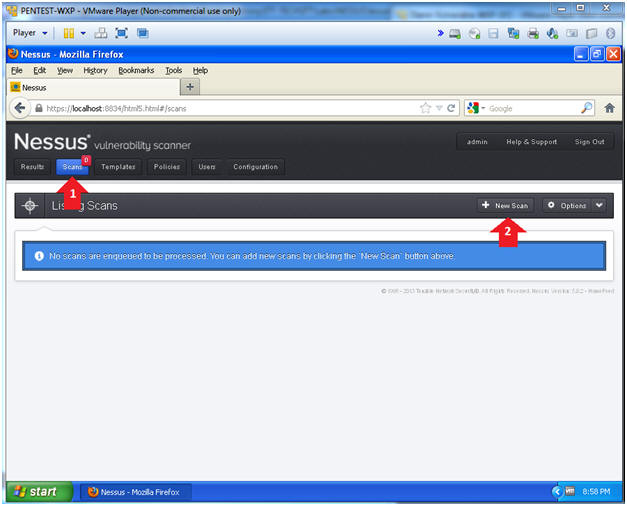
Task: Click the VMware device icon left of Bluetooth
Action: click(591, 34)
